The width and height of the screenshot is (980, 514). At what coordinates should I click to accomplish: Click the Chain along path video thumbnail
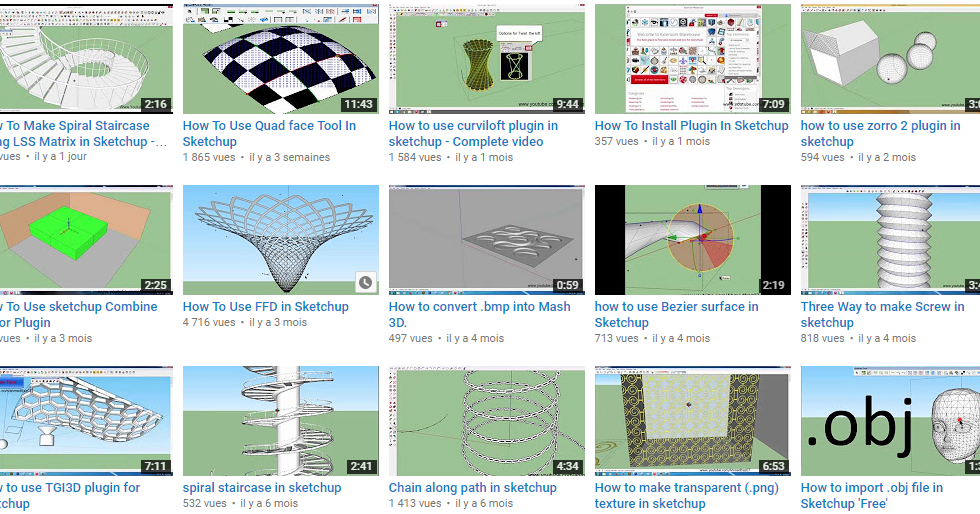tap(487, 421)
